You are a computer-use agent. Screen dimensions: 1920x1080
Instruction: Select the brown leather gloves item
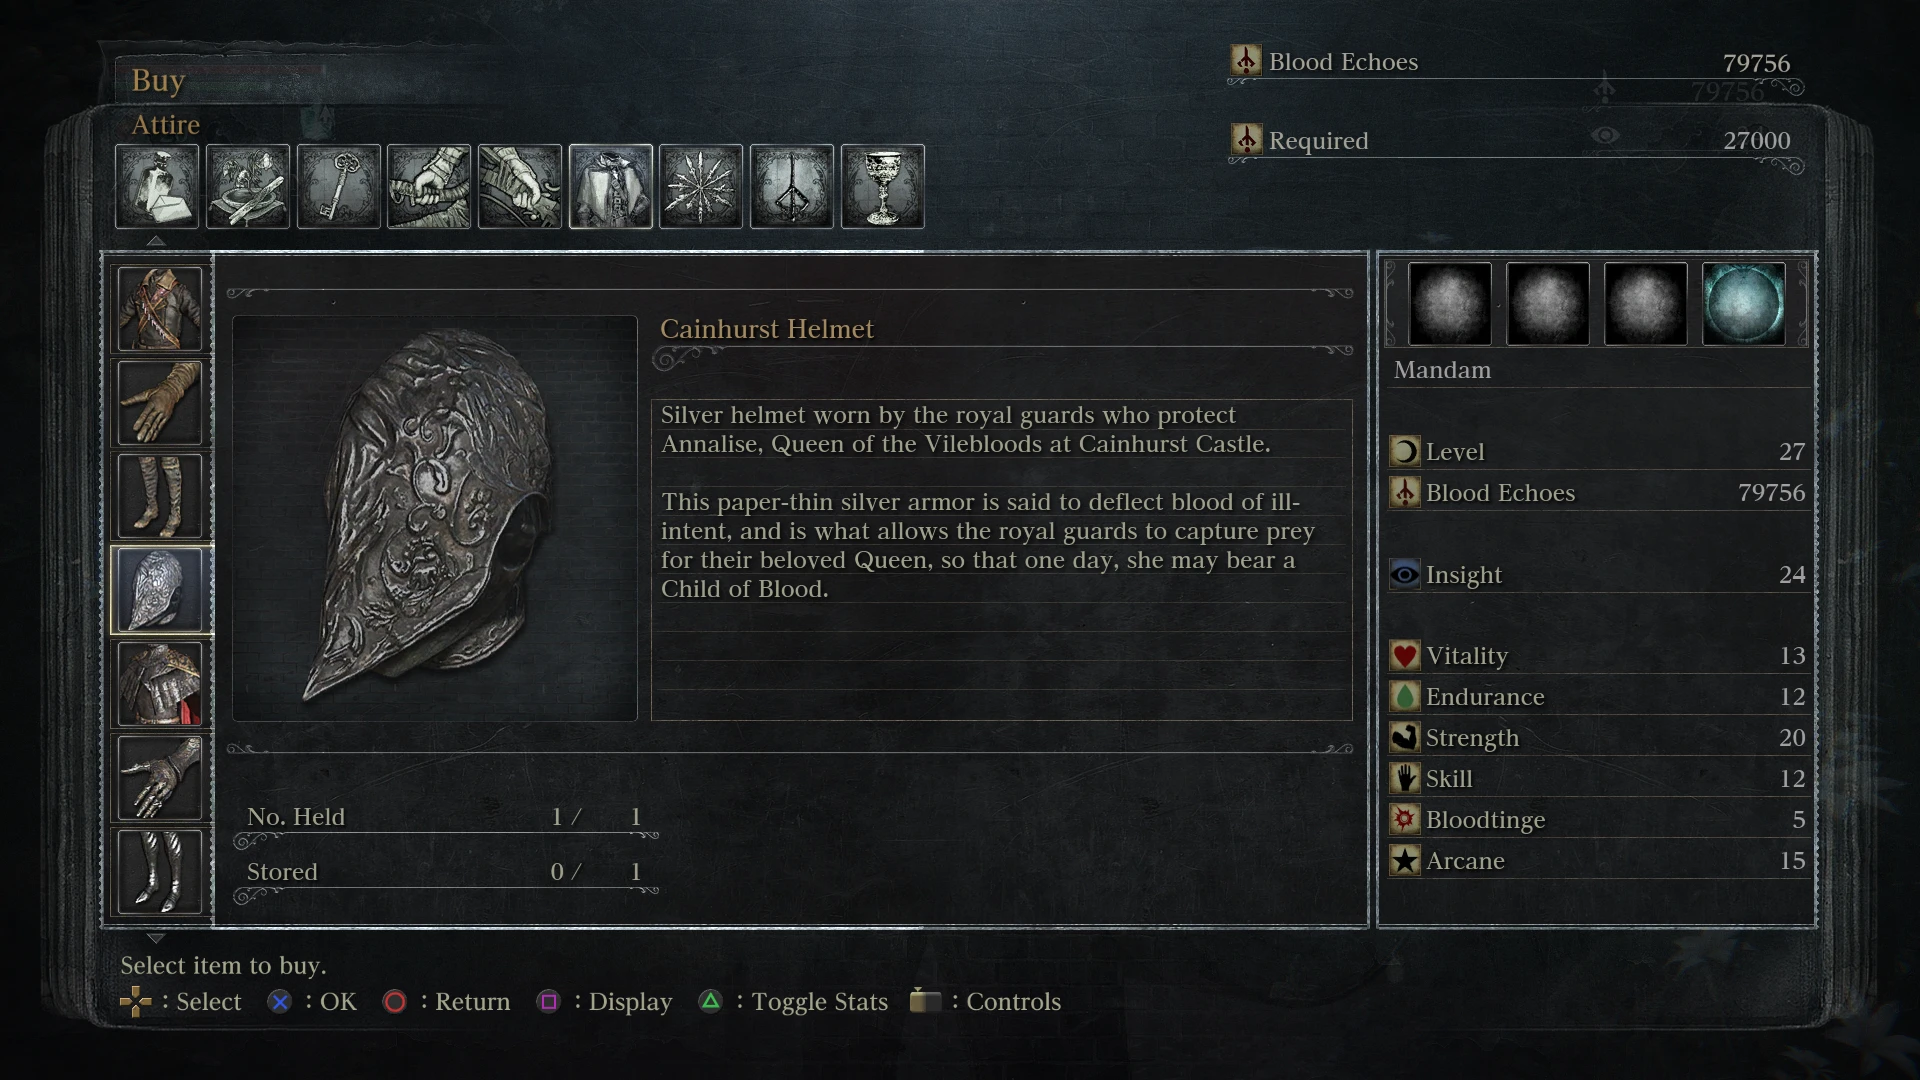[x=160, y=402]
